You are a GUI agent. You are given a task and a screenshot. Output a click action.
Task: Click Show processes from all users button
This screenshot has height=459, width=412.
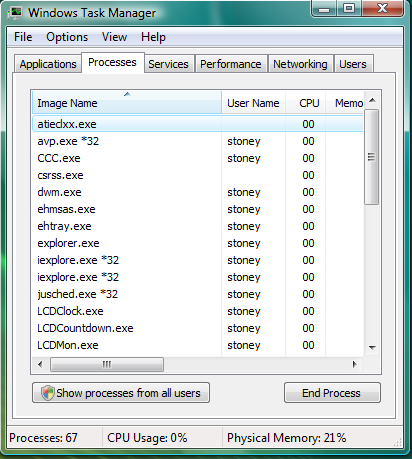pos(121,393)
